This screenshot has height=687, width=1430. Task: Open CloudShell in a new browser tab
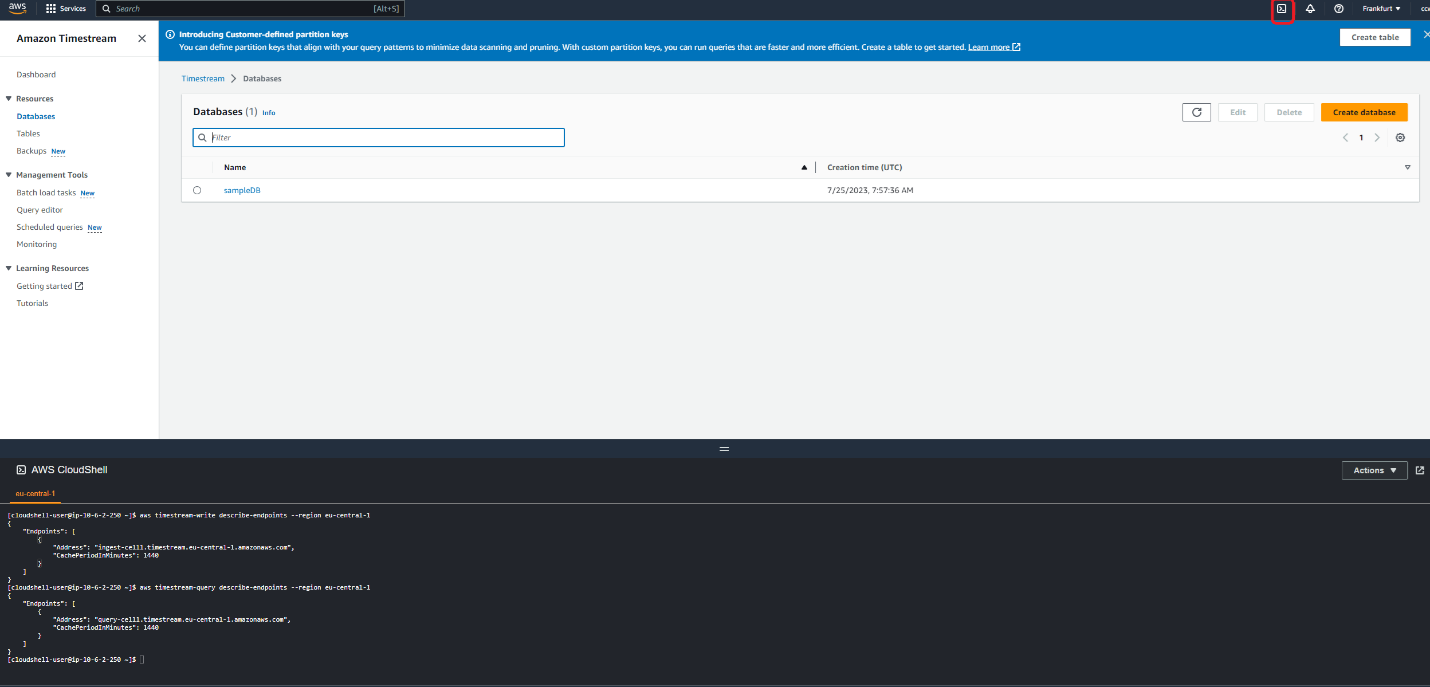point(1420,470)
